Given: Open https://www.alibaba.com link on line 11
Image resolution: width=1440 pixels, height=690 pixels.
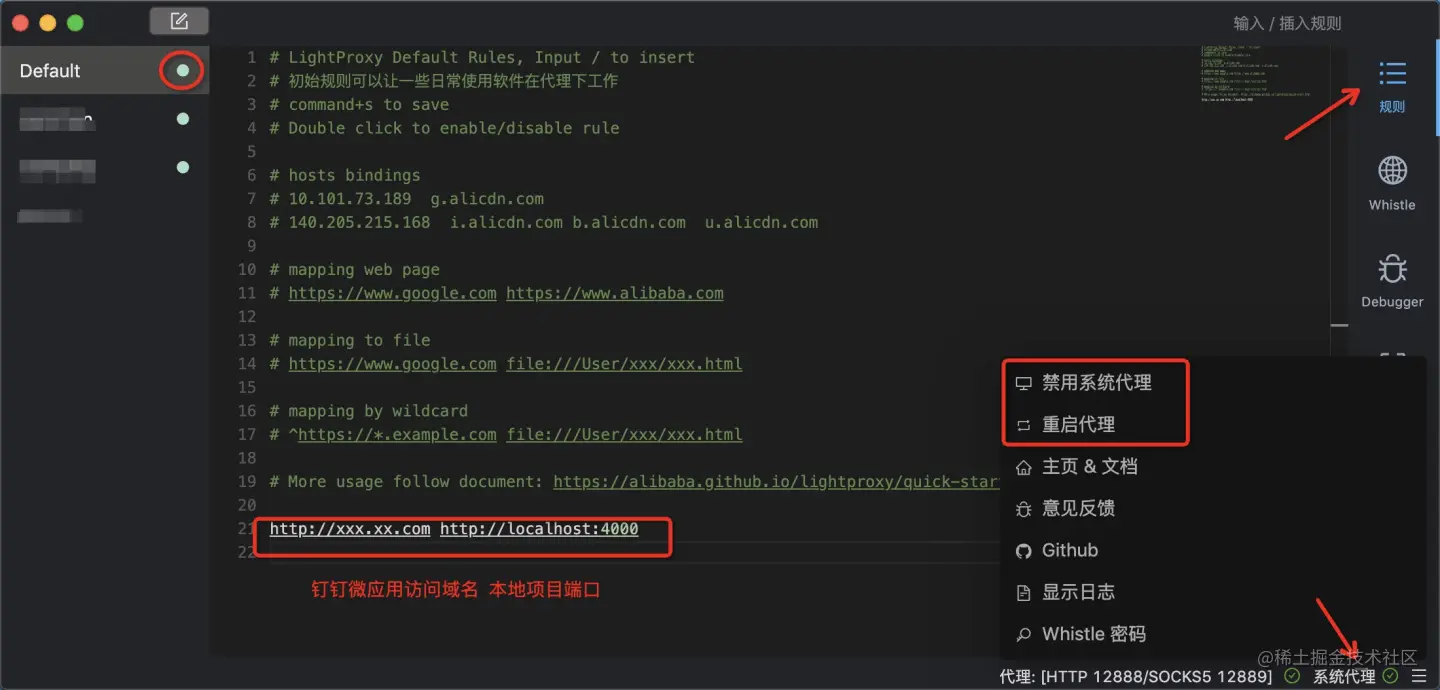Looking at the screenshot, I should (x=615, y=293).
